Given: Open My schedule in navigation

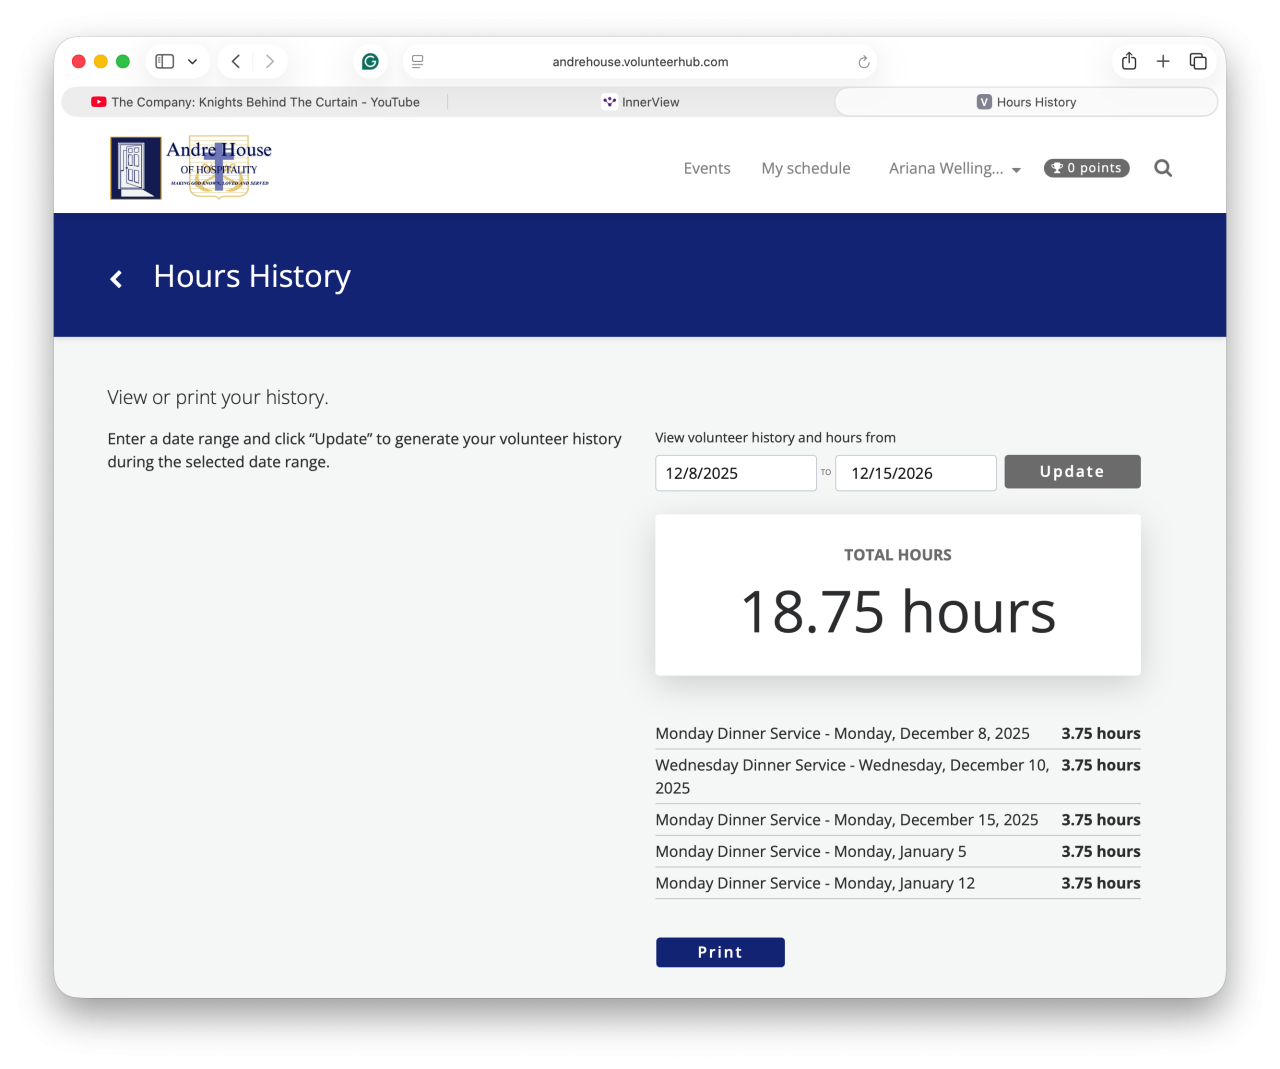Looking at the screenshot, I should [806, 168].
